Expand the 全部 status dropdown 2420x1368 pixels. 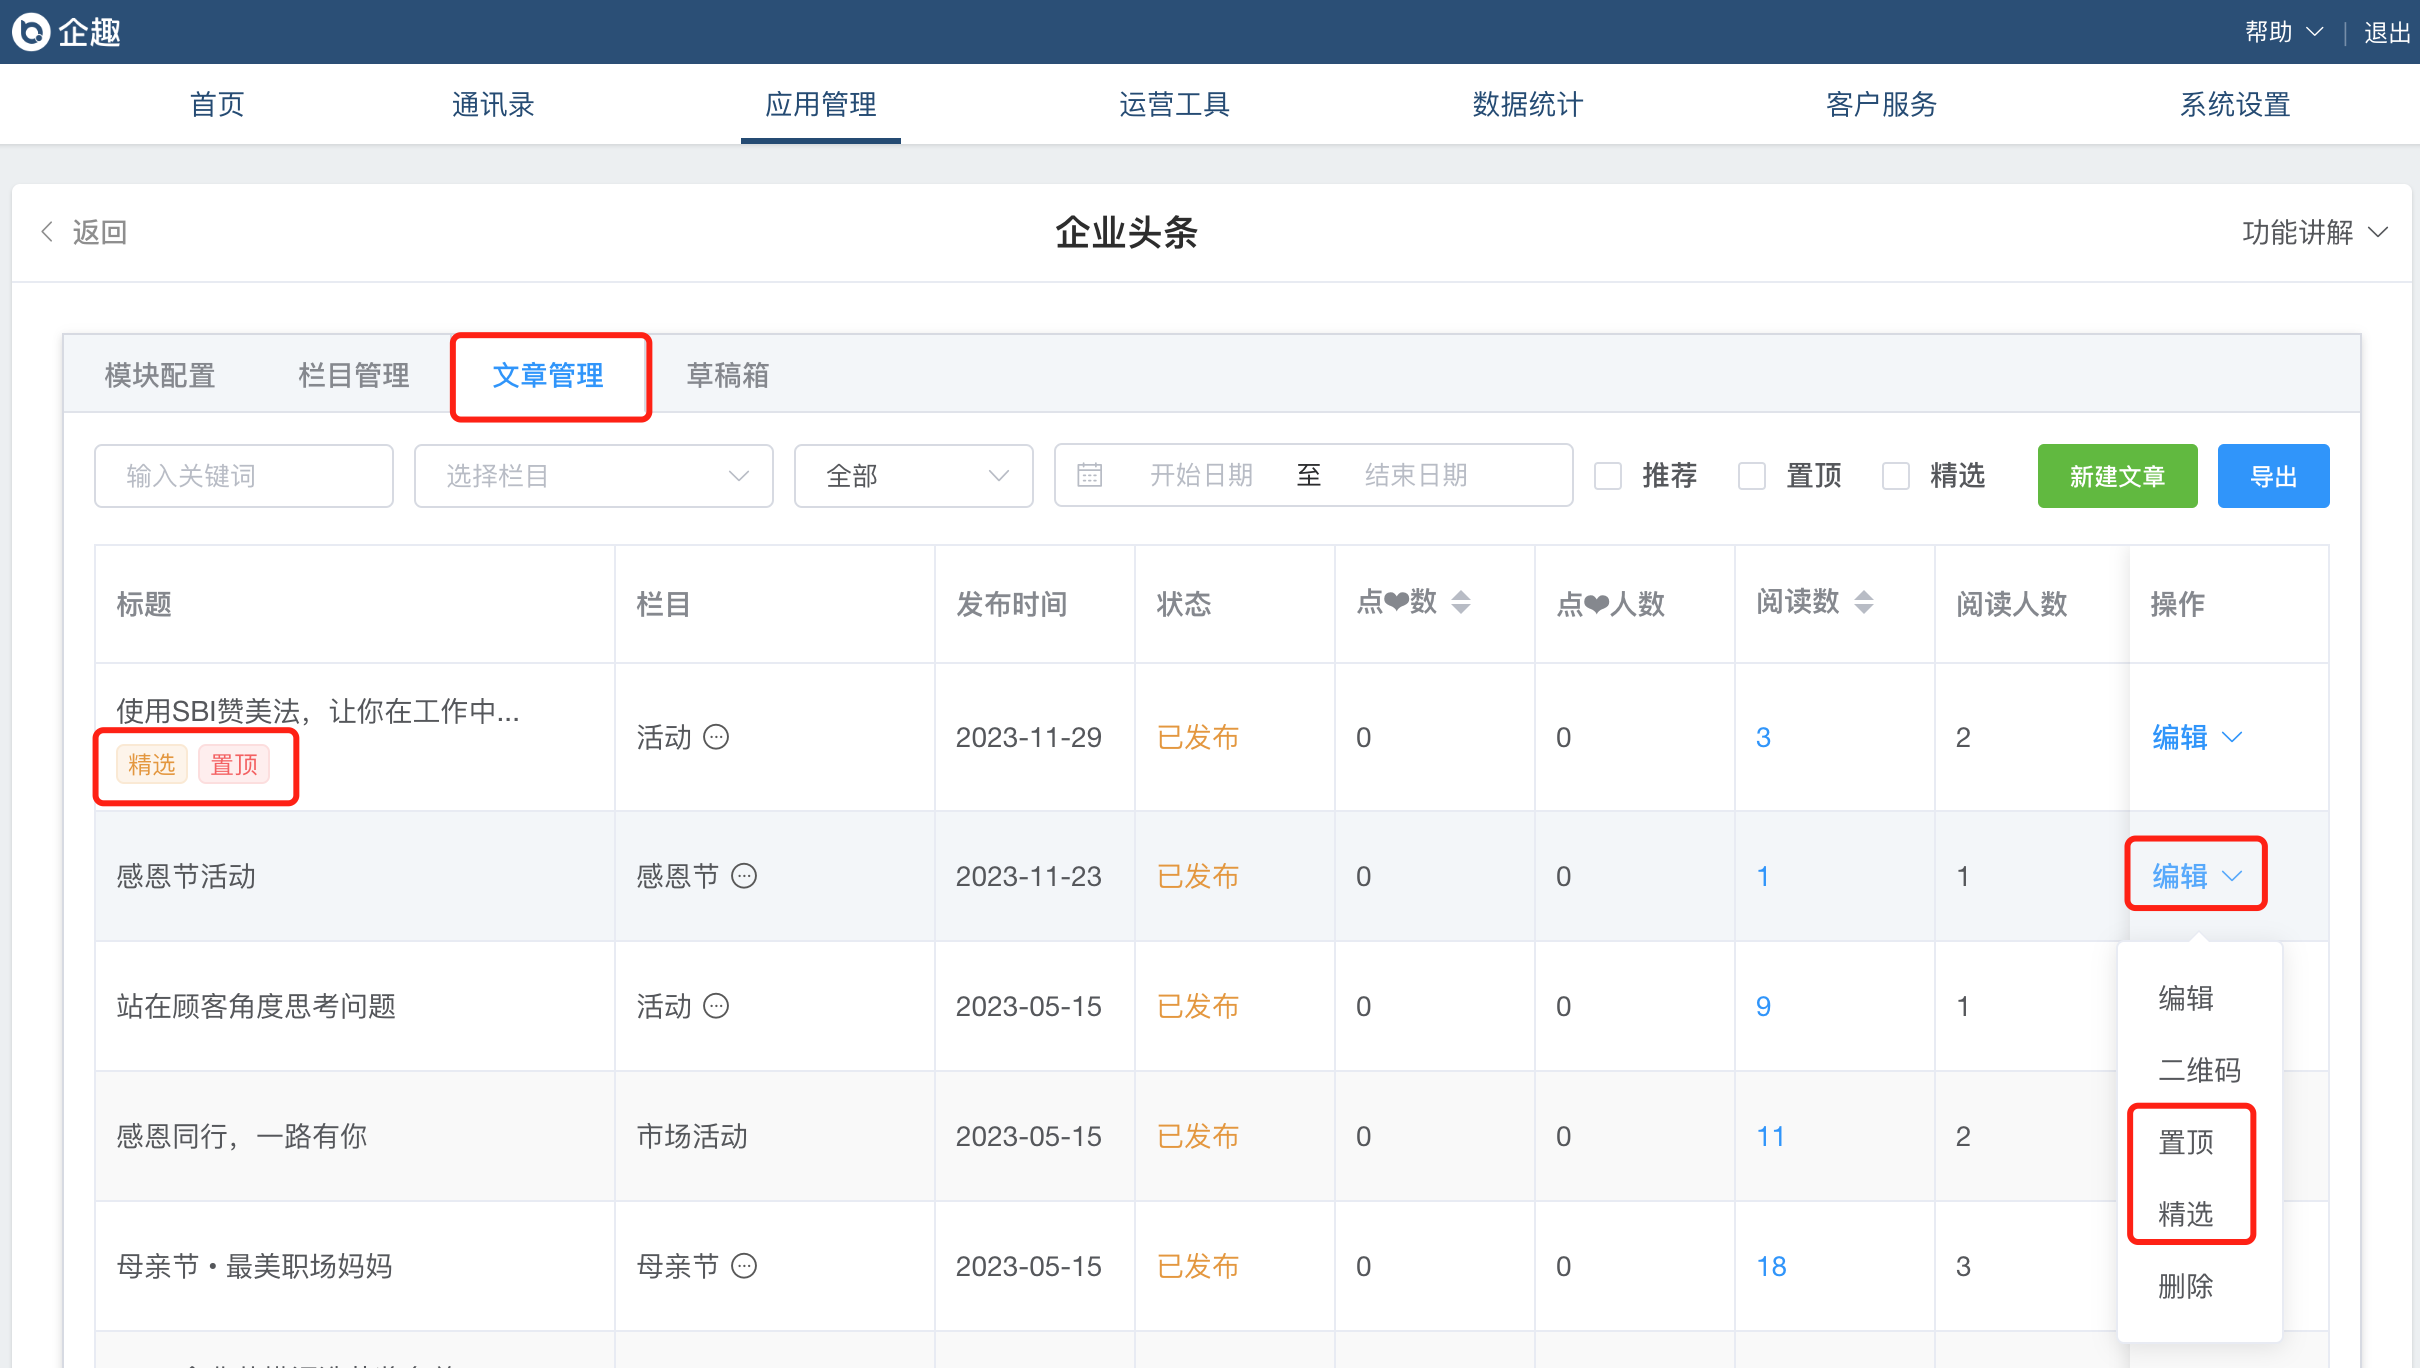pyautogui.click(x=913, y=476)
